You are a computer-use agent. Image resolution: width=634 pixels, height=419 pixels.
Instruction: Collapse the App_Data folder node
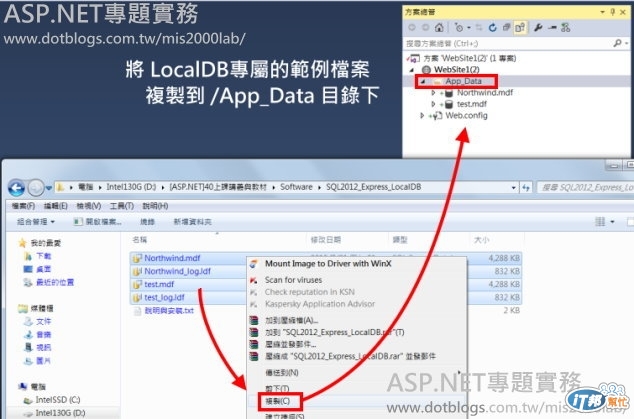click(423, 81)
